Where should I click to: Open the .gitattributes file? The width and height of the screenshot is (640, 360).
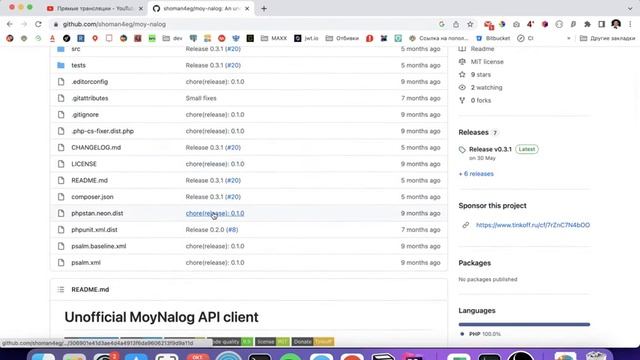coord(89,98)
